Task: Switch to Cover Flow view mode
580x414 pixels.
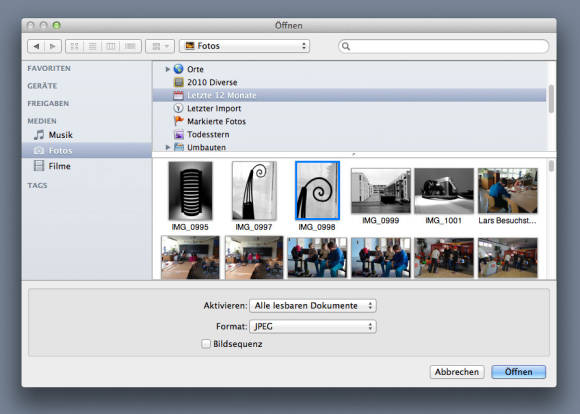Action: tap(130, 46)
